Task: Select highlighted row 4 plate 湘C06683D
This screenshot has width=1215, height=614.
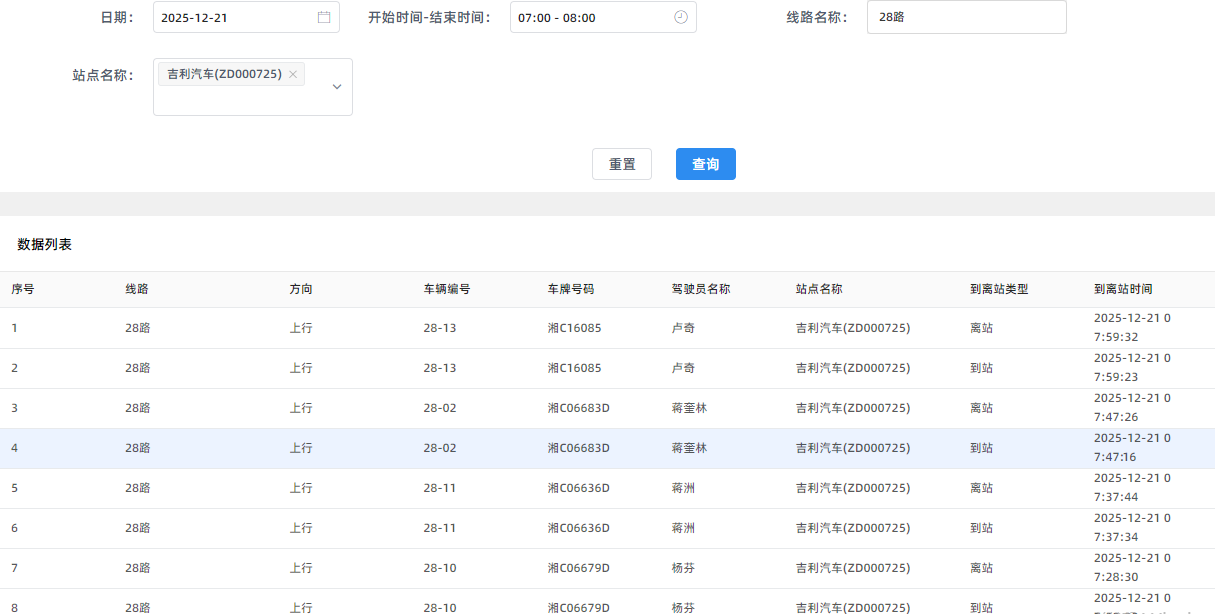Action: [578, 448]
